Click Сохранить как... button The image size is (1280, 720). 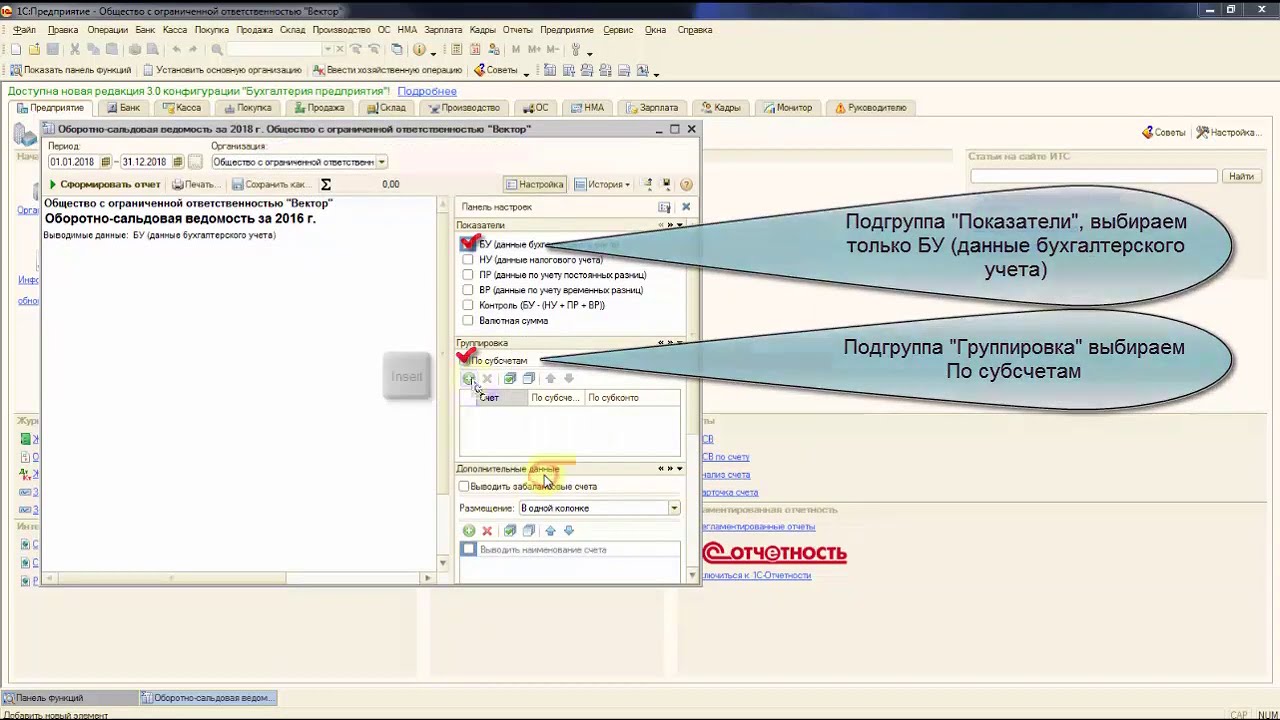click(271, 184)
